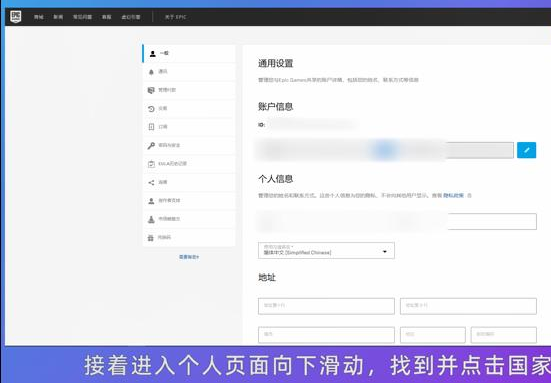Open the sidebar section with the bell icon
This screenshot has width=551, height=383.
coord(189,72)
